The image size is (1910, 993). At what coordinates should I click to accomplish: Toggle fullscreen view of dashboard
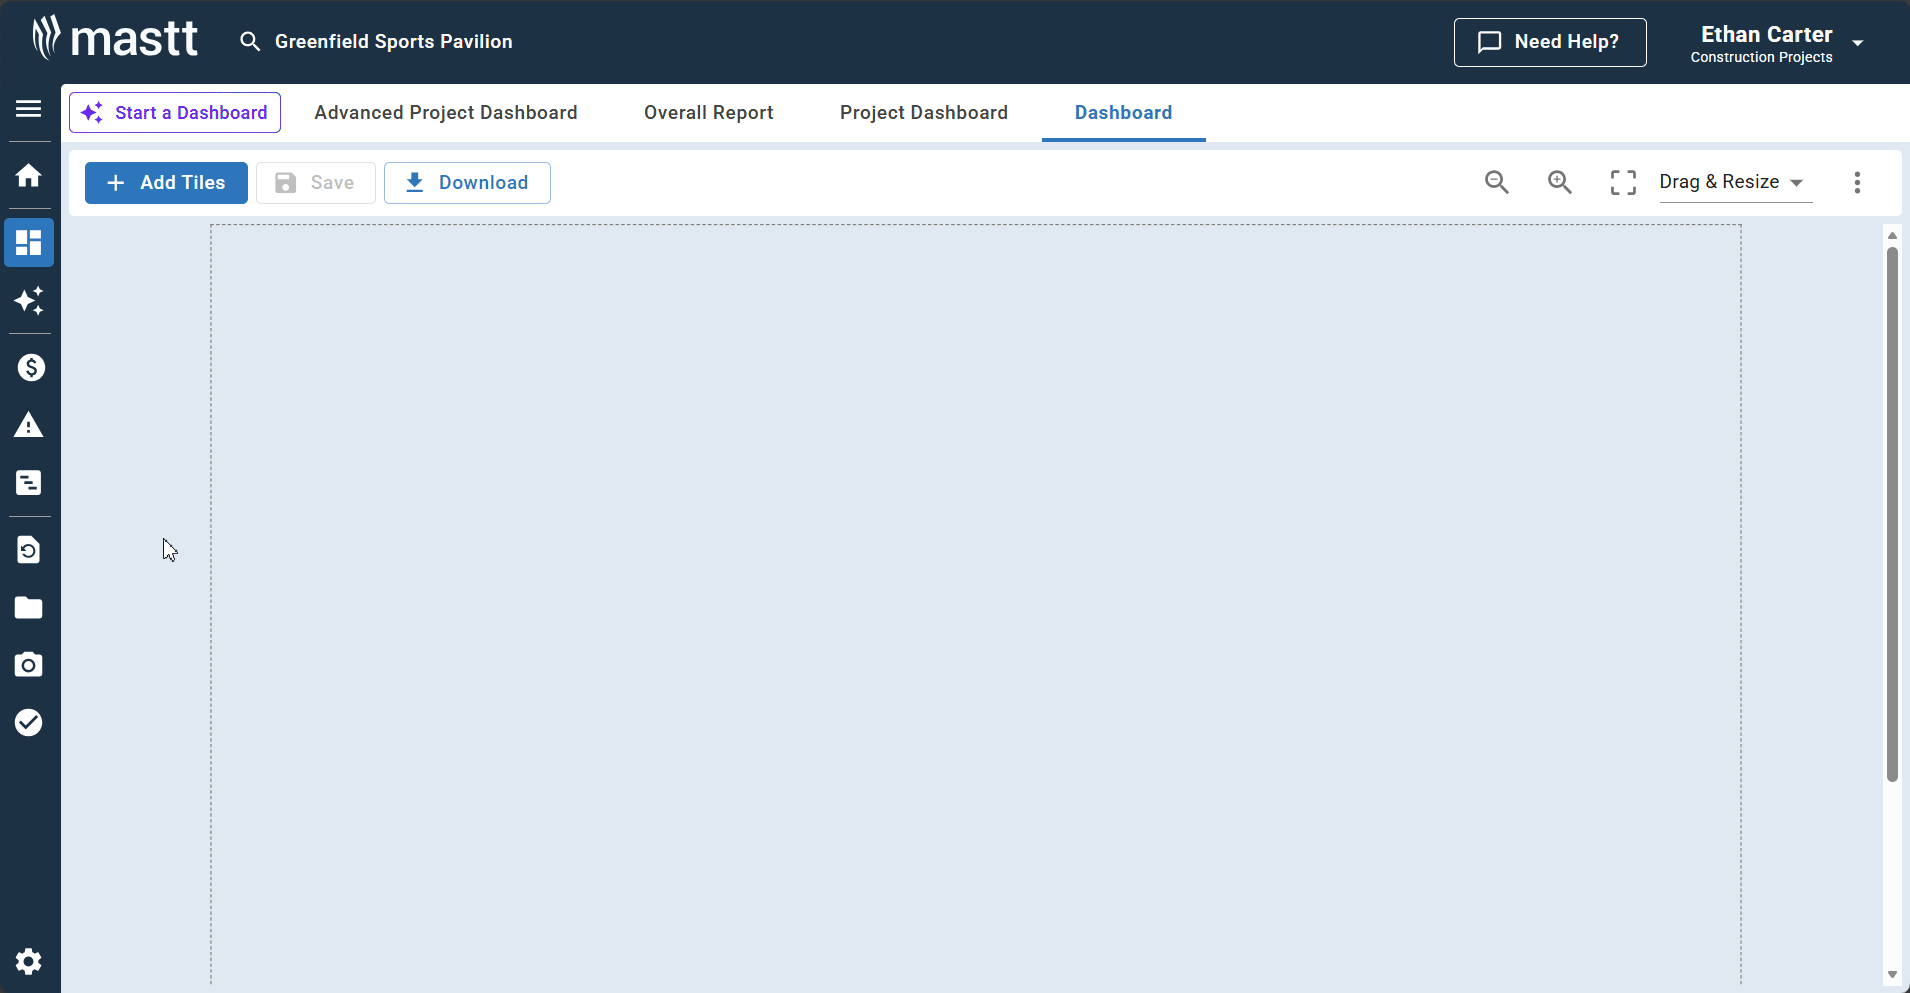(x=1623, y=182)
